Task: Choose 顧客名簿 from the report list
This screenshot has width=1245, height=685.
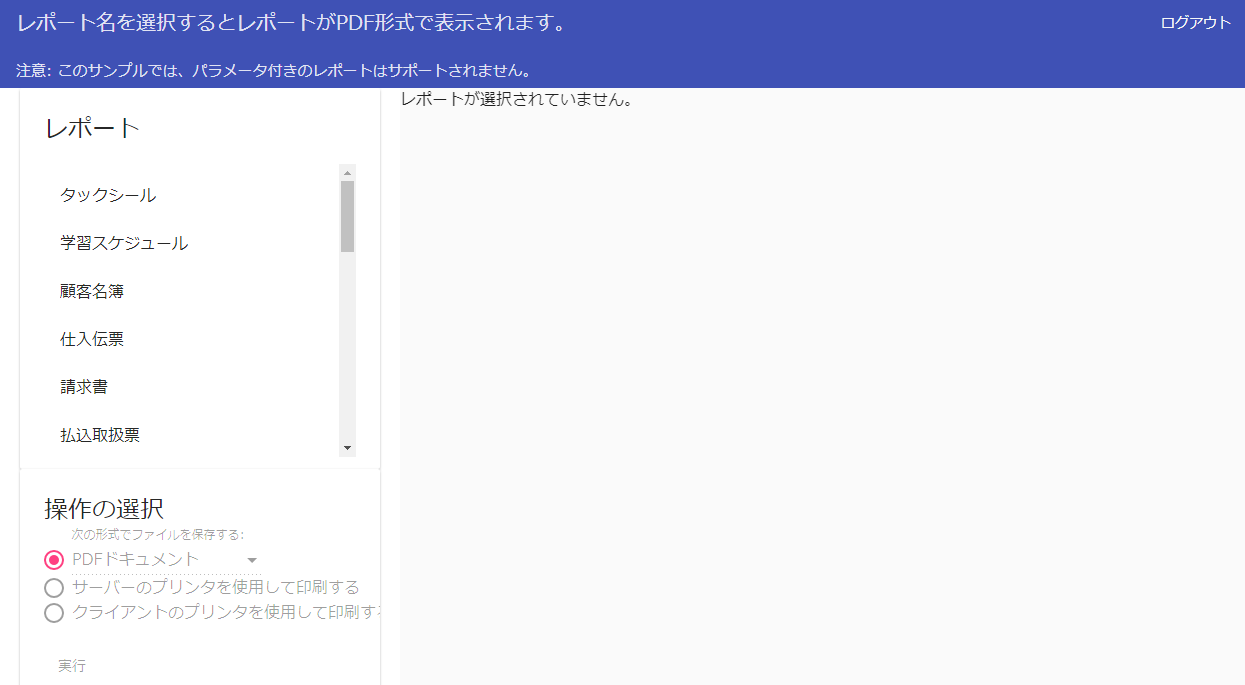Action: click(x=92, y=291)
